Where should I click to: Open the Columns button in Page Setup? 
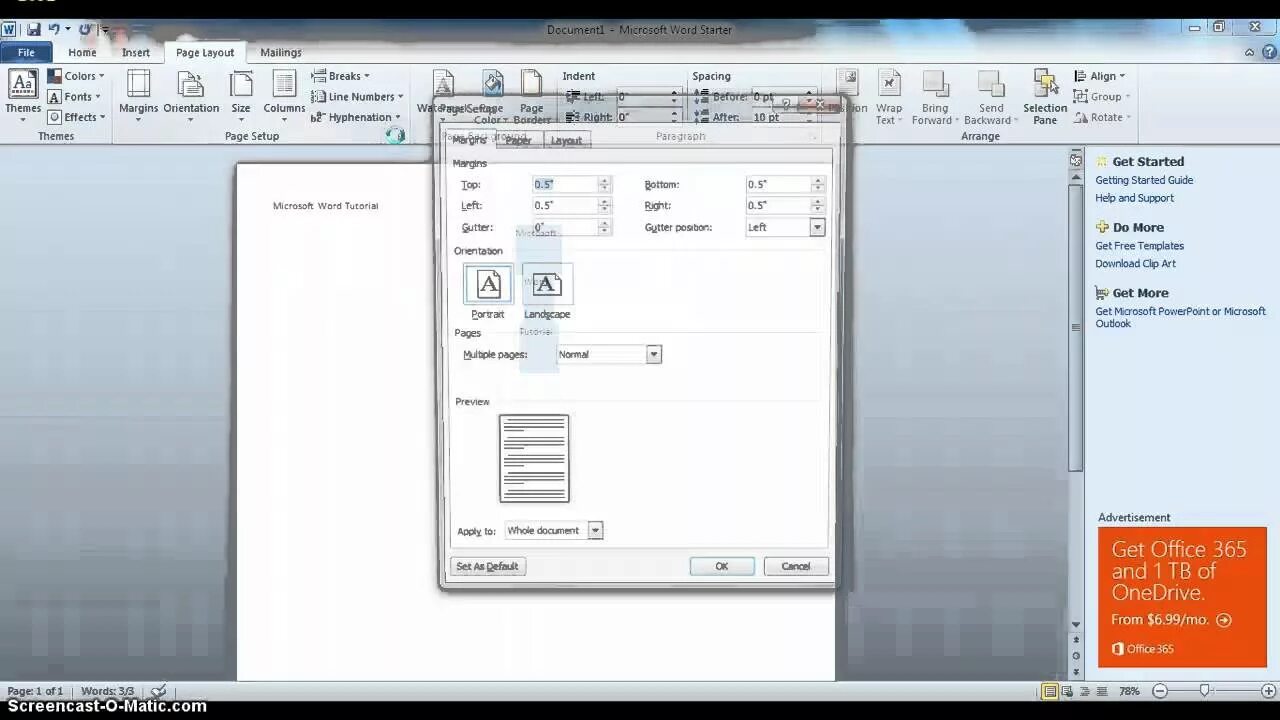tap(284, 96)
